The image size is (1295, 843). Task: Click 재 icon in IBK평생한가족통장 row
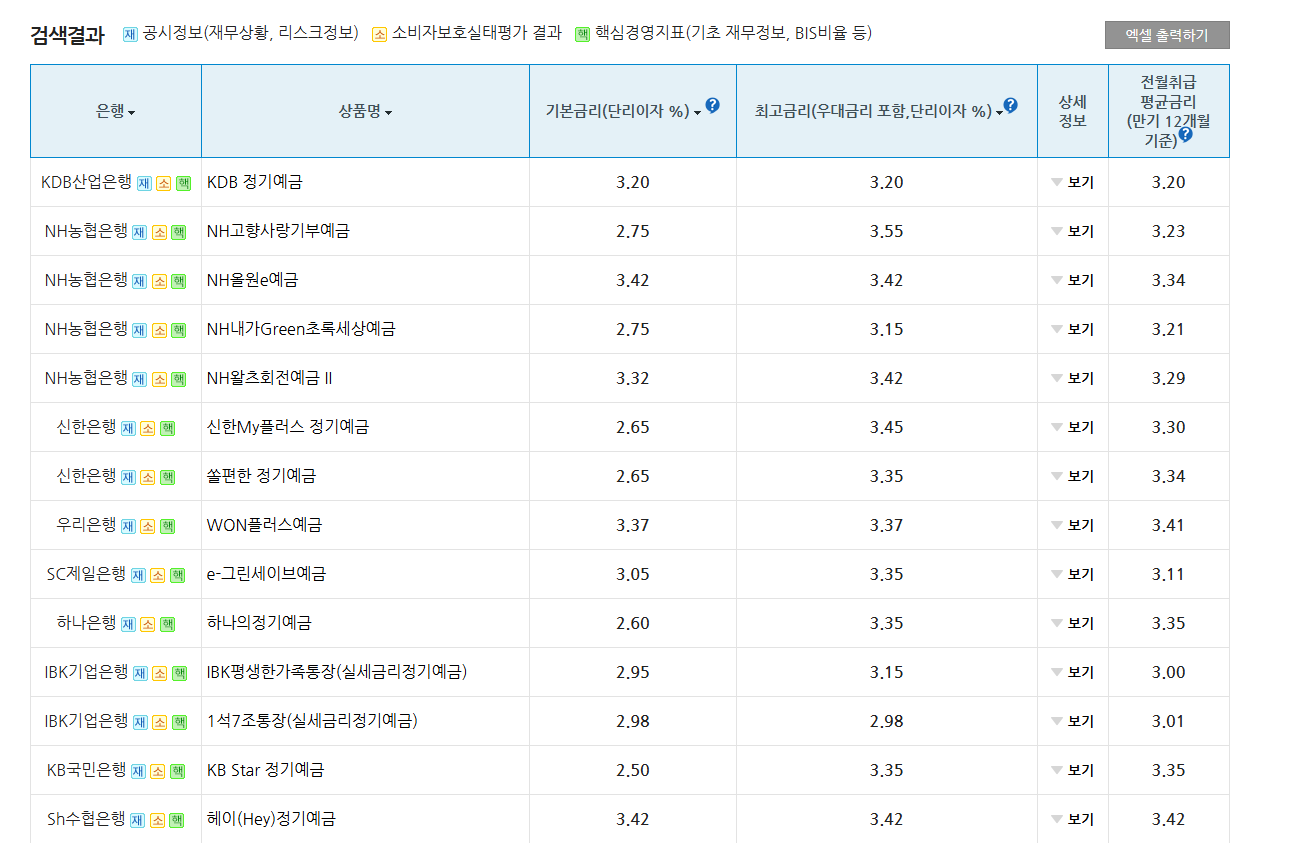pyautogui.click(x=140, y=673)
